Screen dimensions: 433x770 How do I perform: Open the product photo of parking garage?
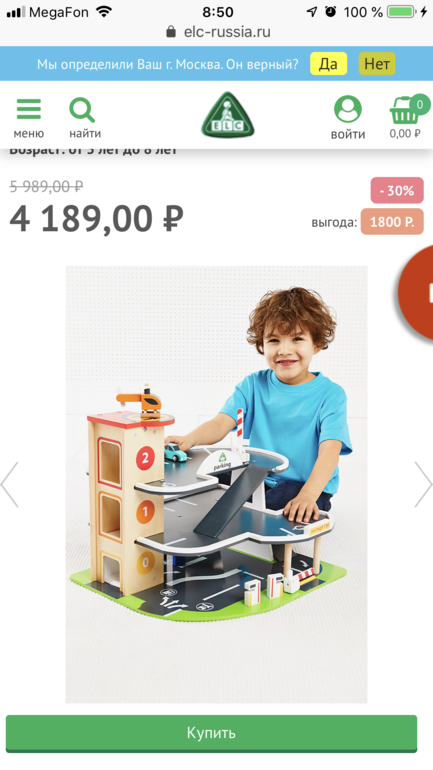point(216,485)
